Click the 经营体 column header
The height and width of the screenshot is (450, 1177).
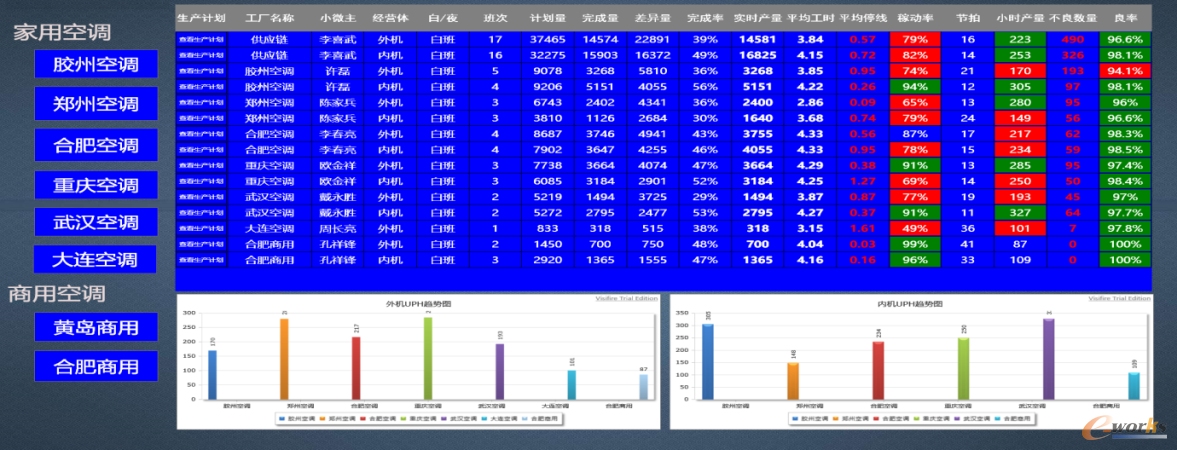(390, 17)
